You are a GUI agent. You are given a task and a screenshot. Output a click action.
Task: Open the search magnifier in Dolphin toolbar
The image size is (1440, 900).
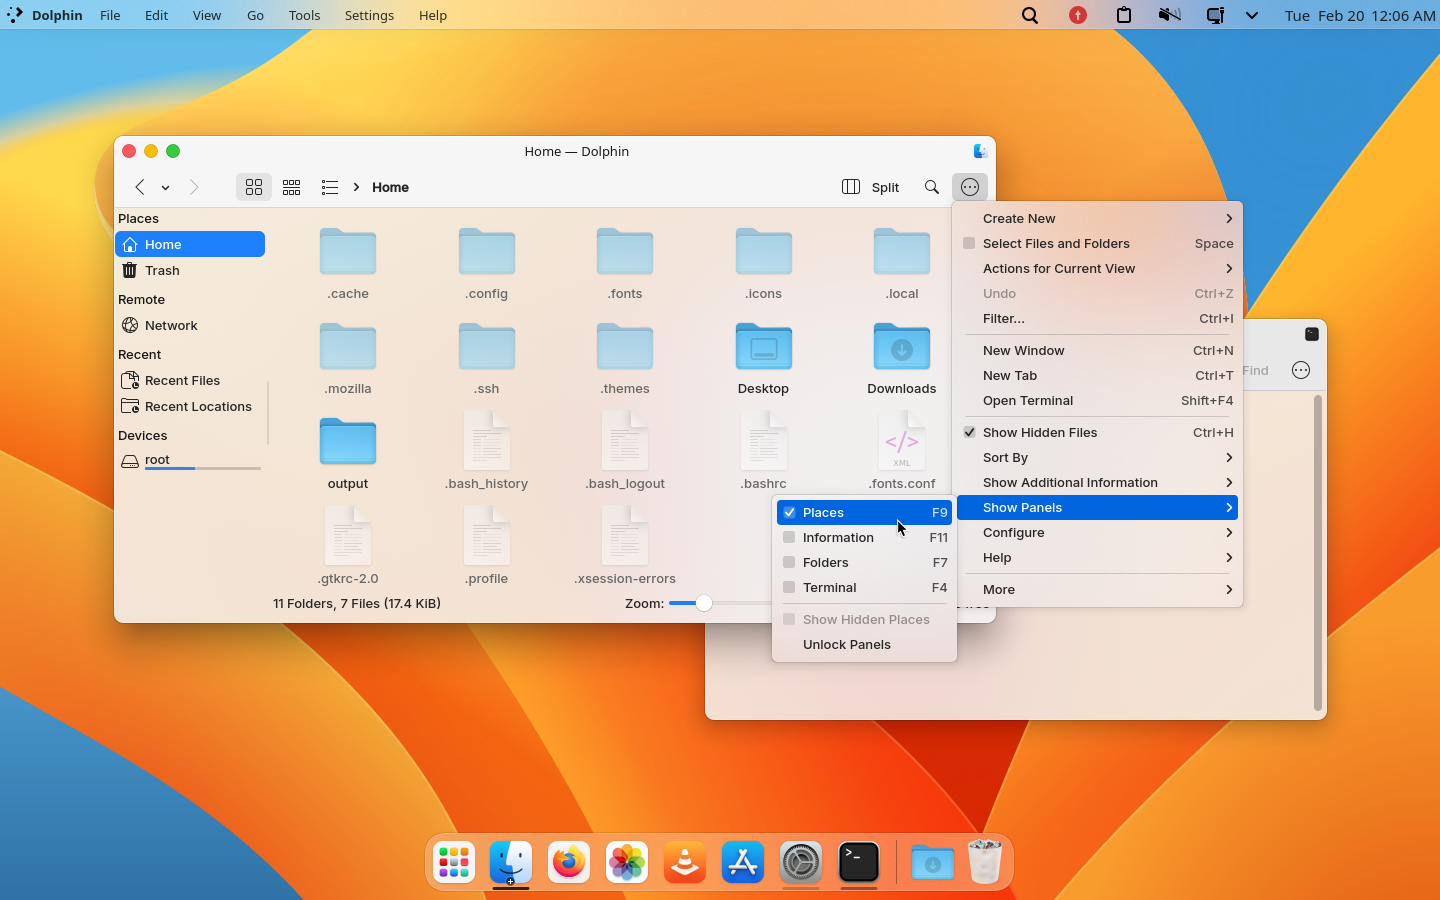[x=932, y=187]
